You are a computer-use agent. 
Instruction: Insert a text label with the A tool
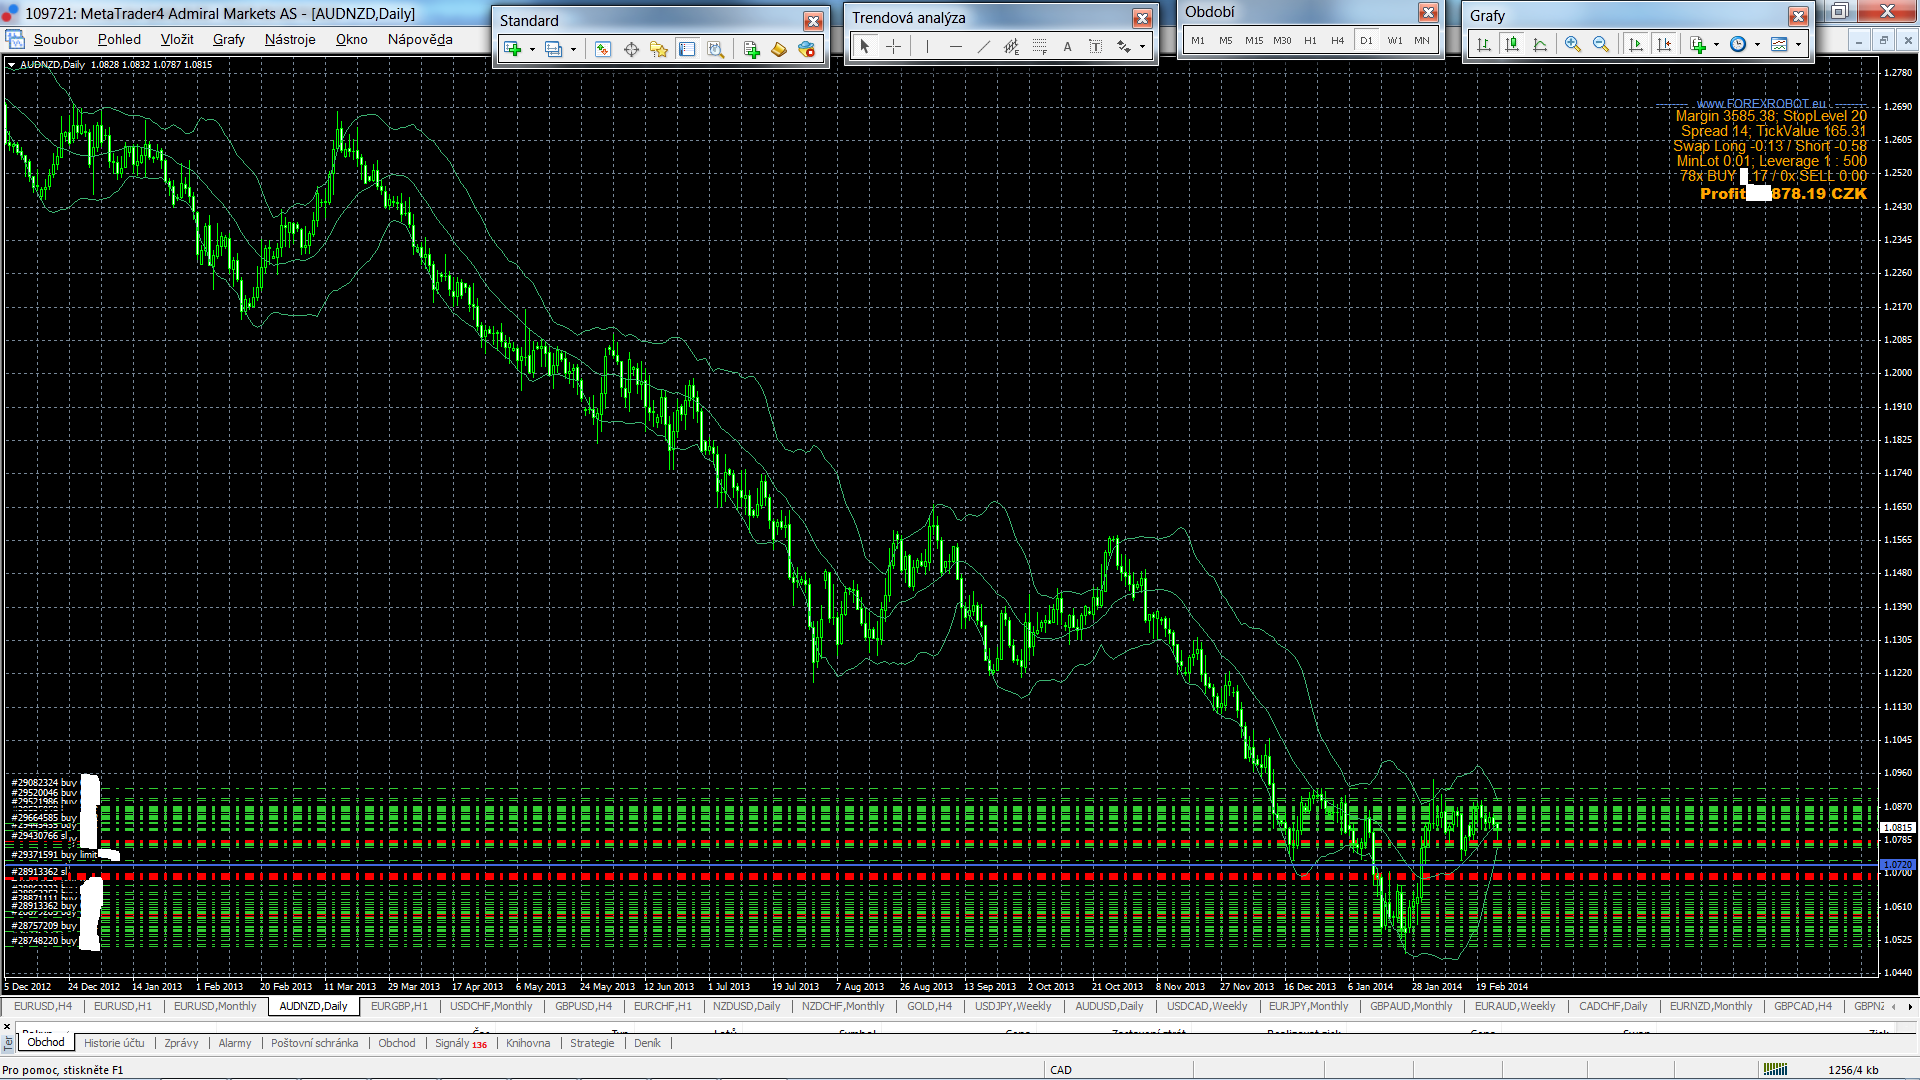tap(1067, 47)
